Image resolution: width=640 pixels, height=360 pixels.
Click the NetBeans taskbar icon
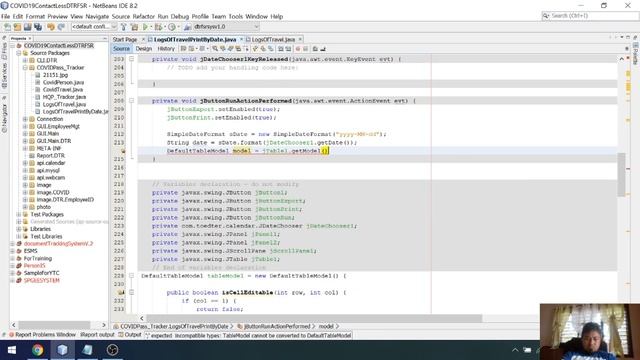coord(62,350)
